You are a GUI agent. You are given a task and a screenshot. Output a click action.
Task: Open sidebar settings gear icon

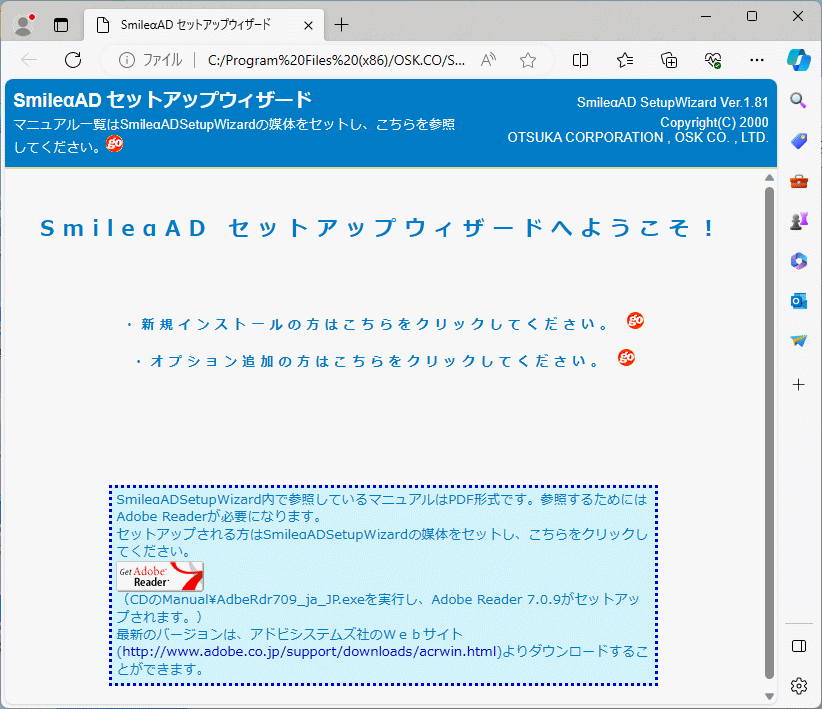point(798,685)
